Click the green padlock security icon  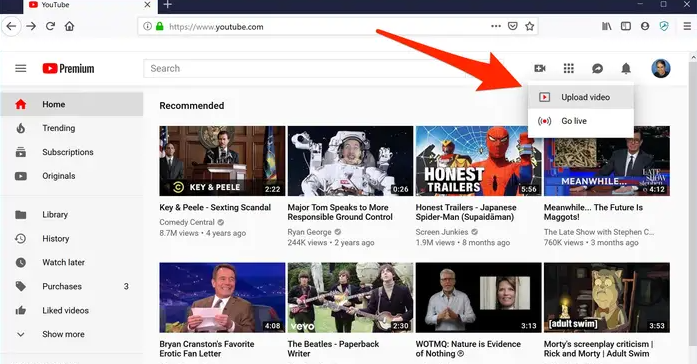click(x=160, y=27)
